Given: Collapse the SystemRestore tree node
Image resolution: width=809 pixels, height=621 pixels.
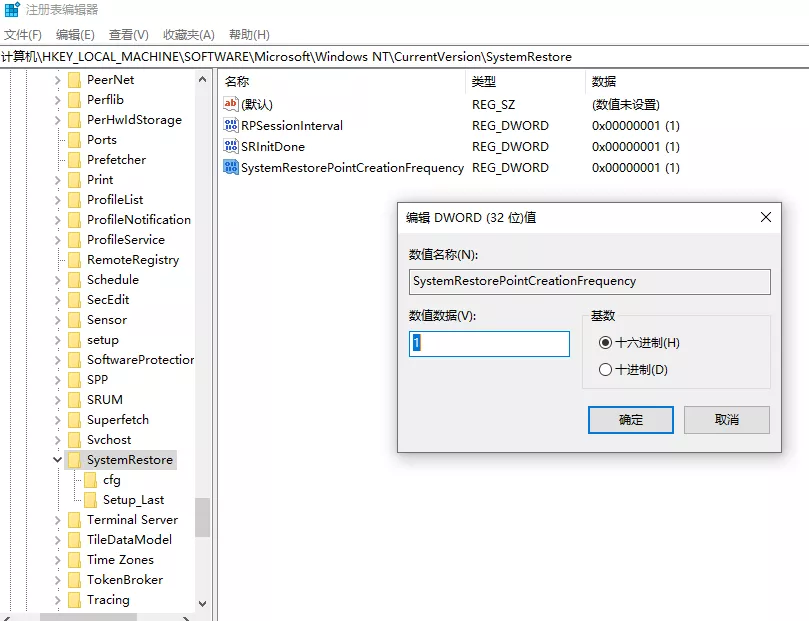Looking at the screenshot, I should click(x=57, y=460).
